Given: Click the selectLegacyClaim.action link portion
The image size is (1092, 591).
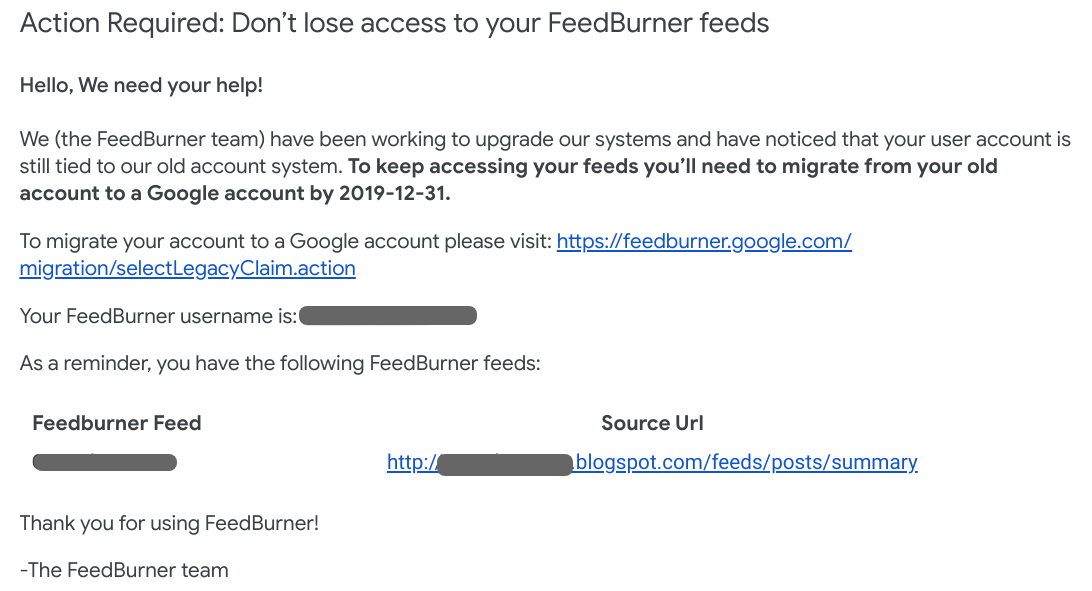Looking at the screenshot, I should click(187, 269).
